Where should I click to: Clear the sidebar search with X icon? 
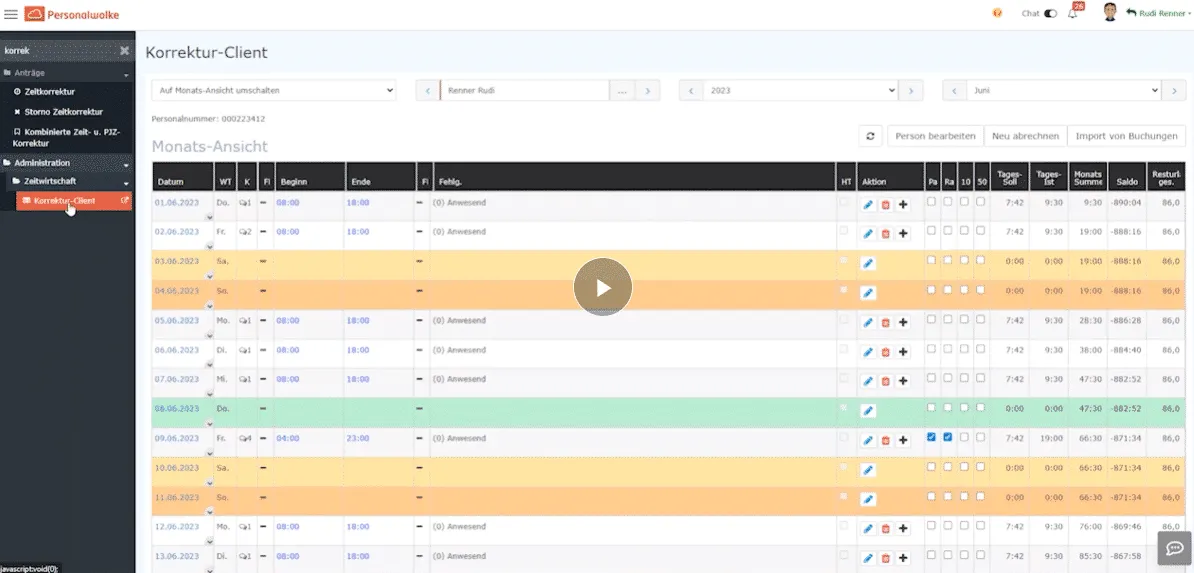pyautogui.click(x=124, y=50)
